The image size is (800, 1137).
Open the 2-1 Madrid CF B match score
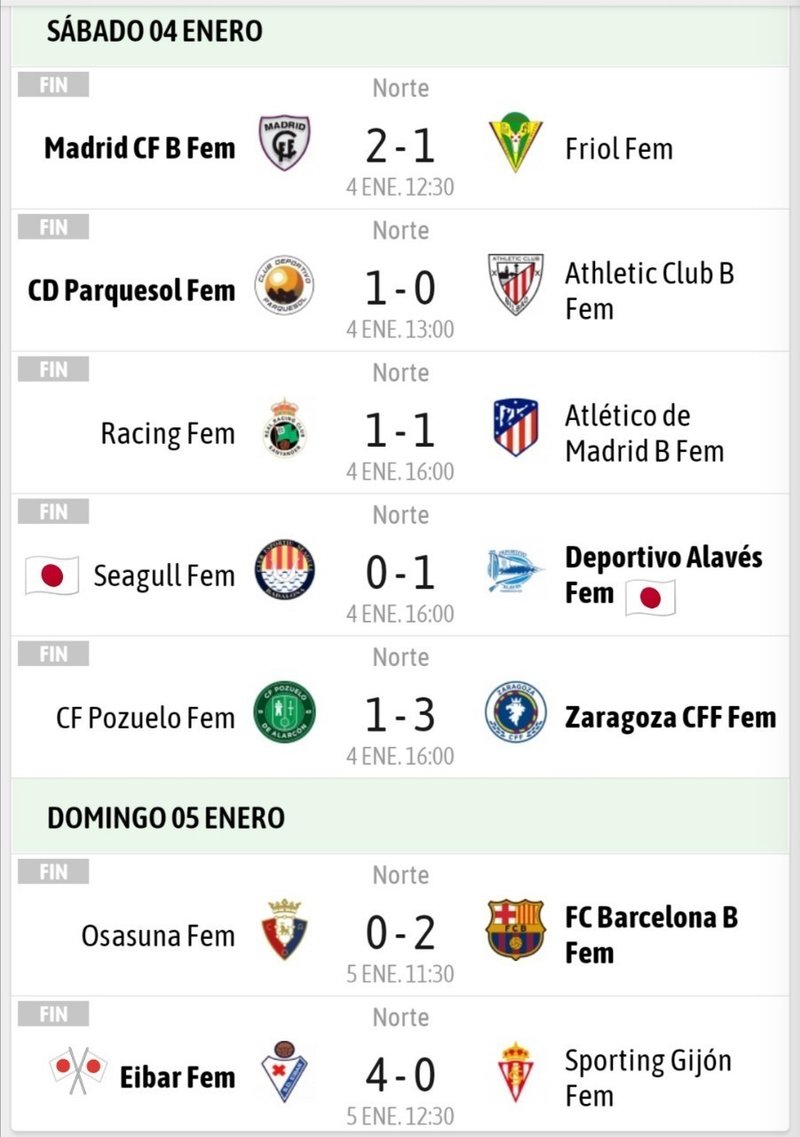[x=400, y=146]
